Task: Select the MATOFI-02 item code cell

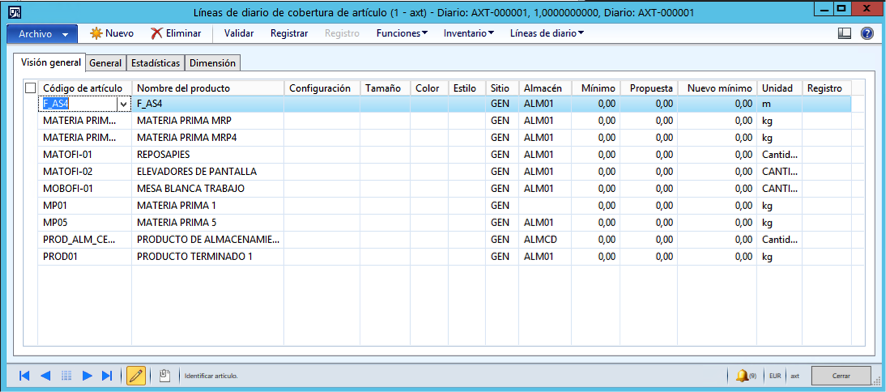Action: coord(85,171)
